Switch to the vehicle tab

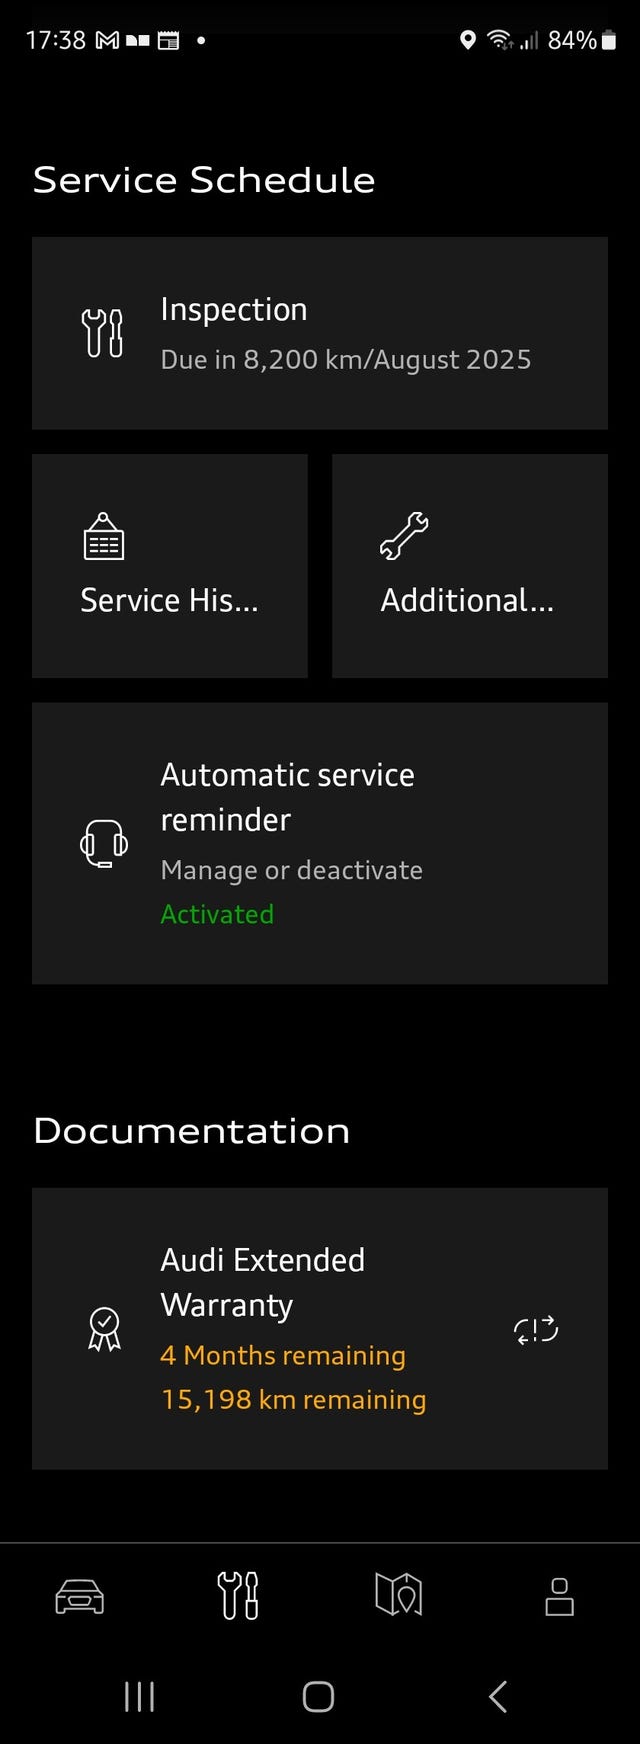pyautogui.click(x=80, y=1595)
